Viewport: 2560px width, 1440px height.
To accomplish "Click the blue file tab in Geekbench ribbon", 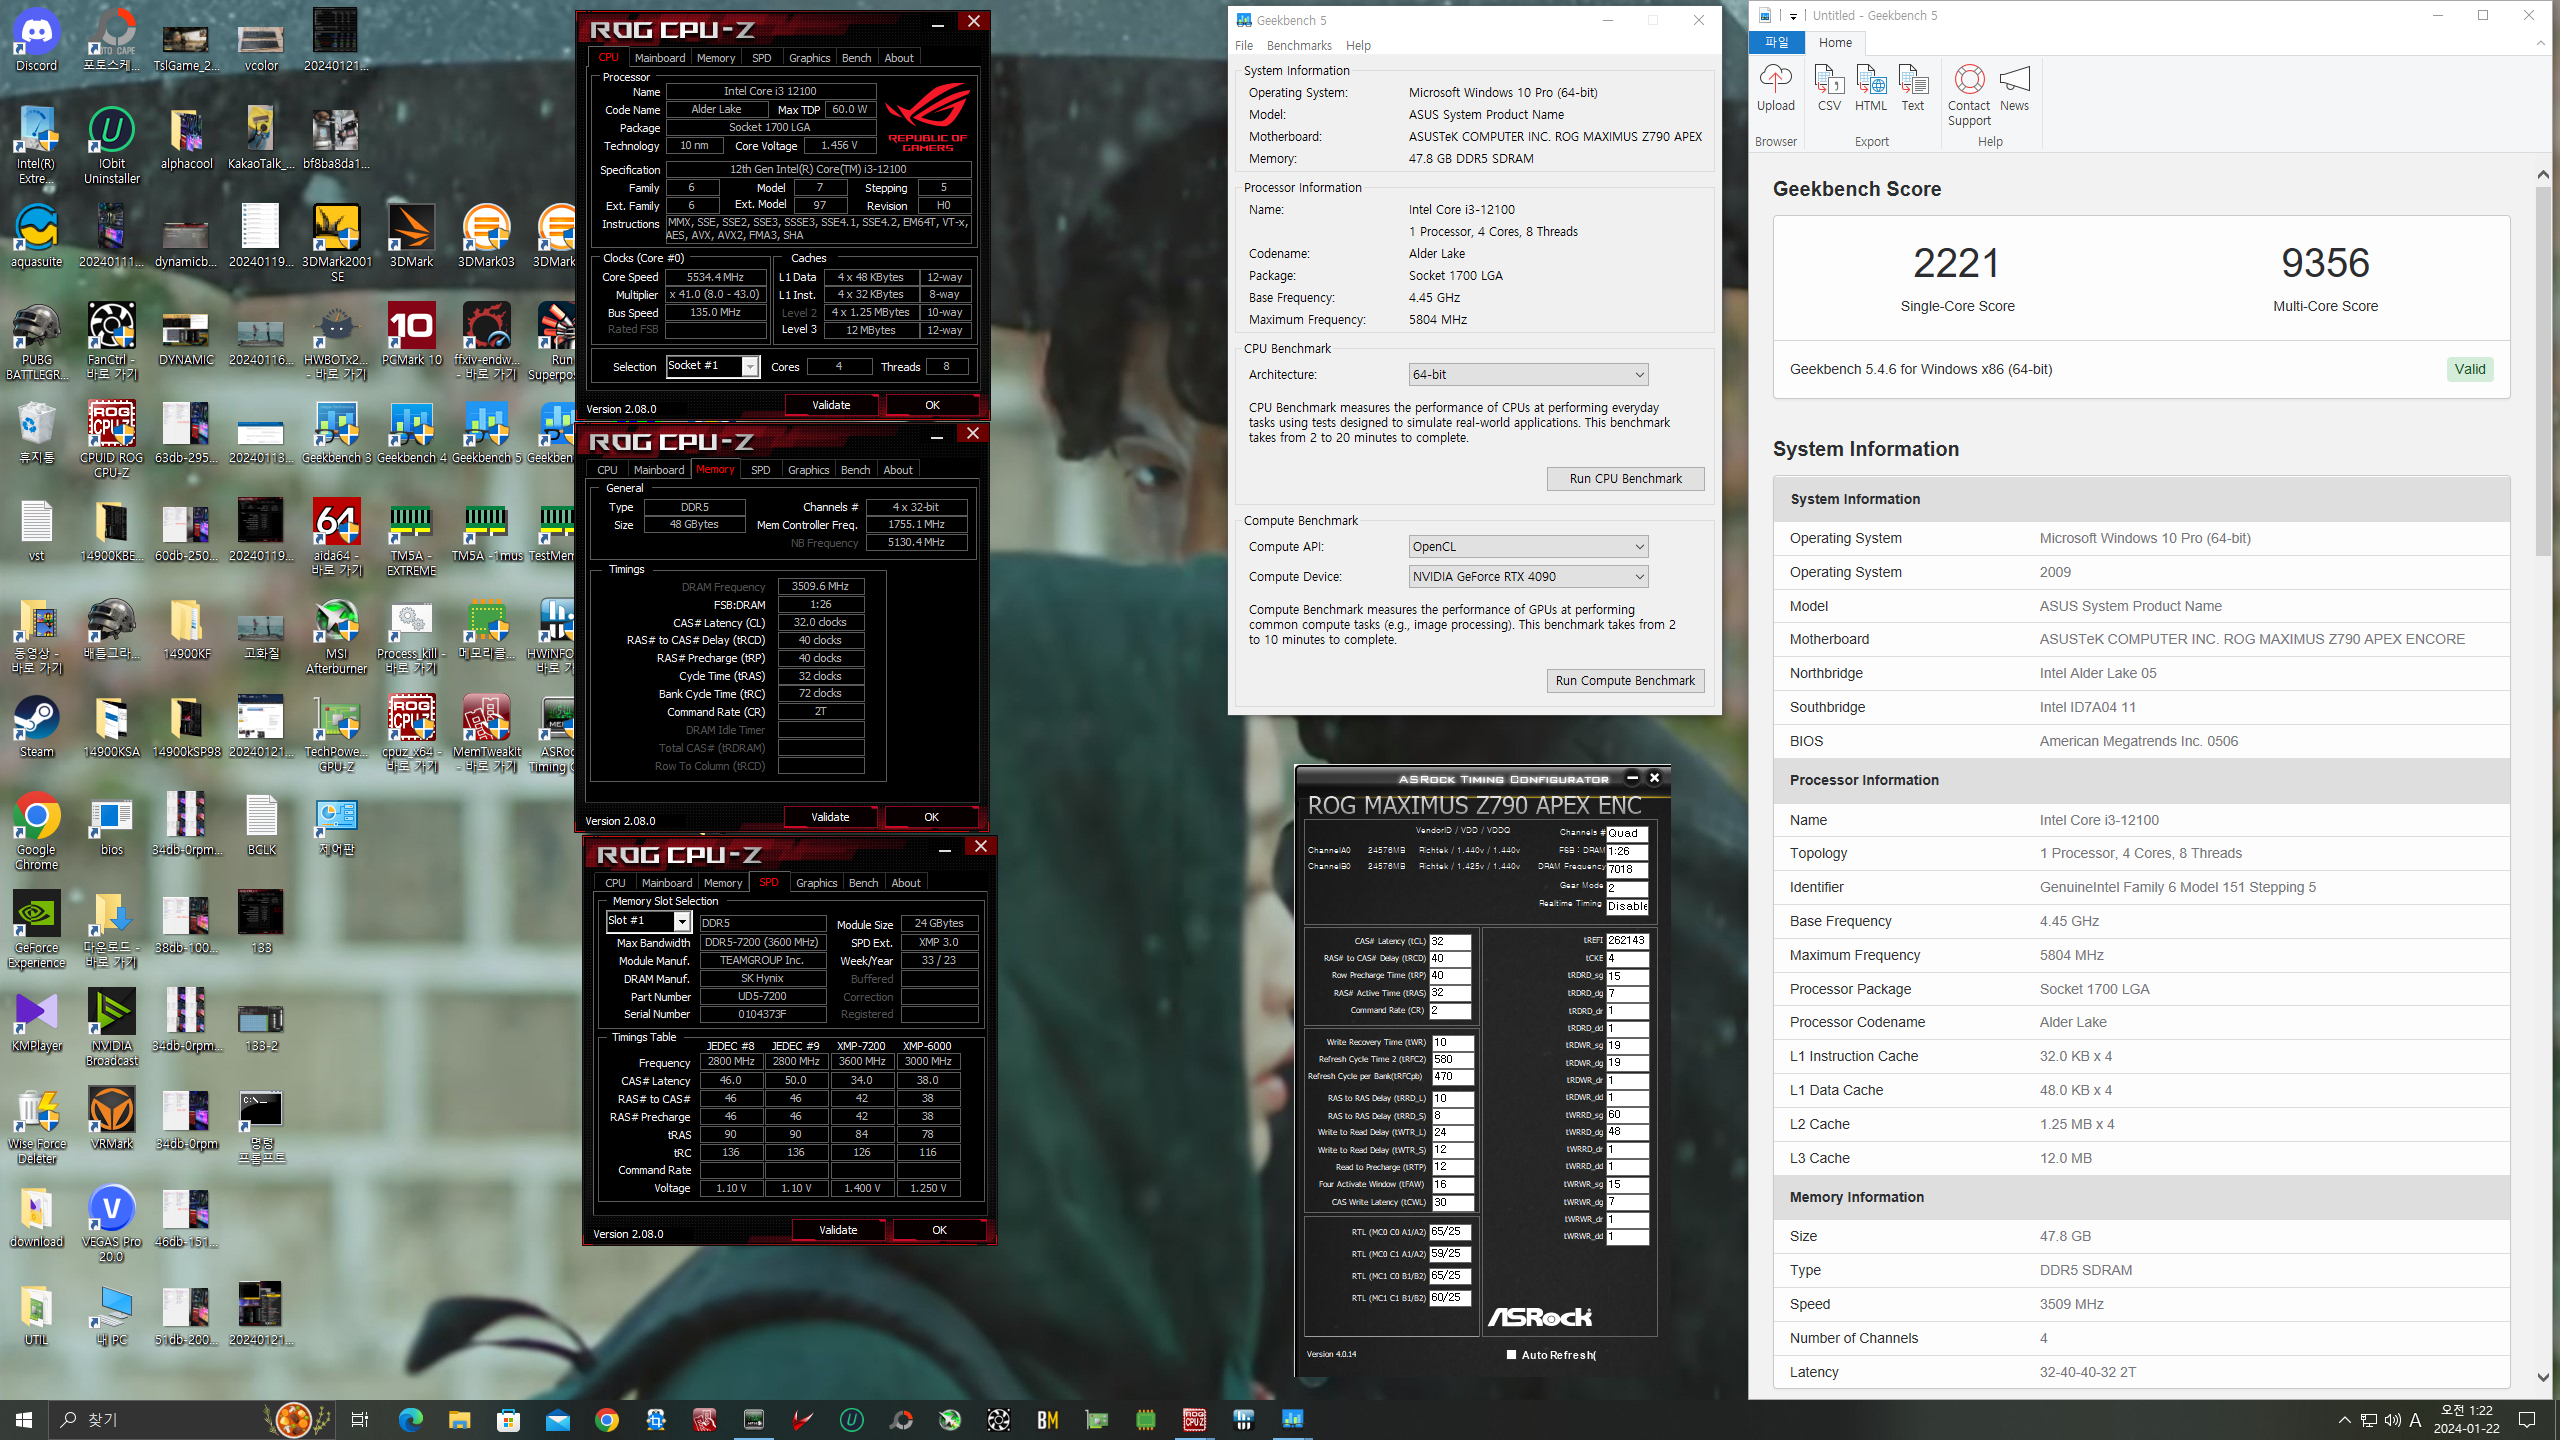I will [x=1777, y=43].
